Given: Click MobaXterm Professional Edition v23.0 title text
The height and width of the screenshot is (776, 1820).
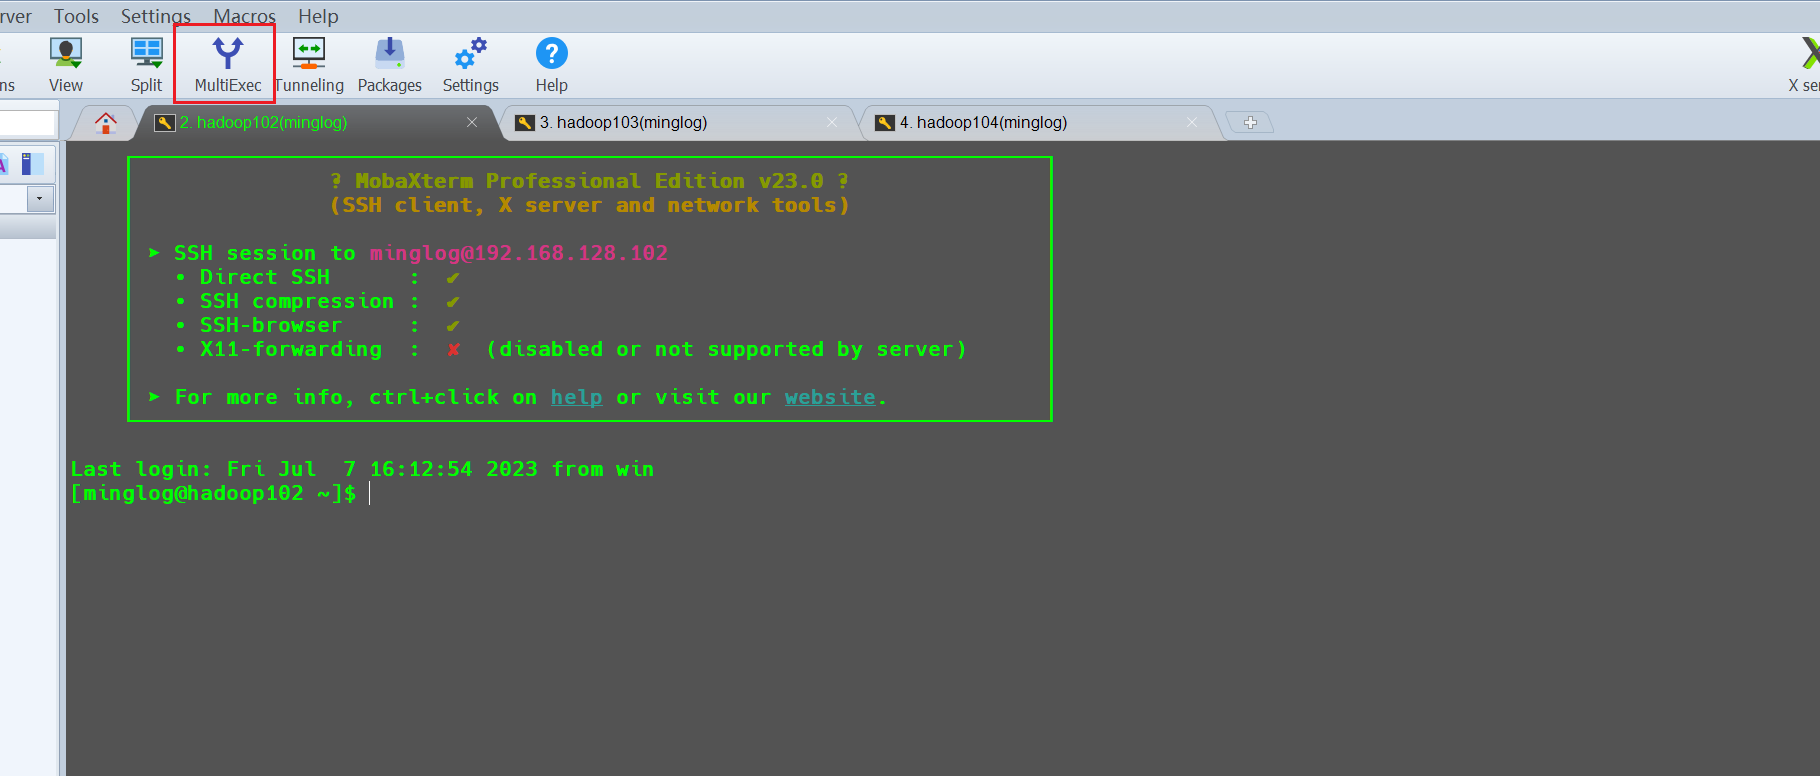Looking at the screenshot, I should (x=589, y=181).
